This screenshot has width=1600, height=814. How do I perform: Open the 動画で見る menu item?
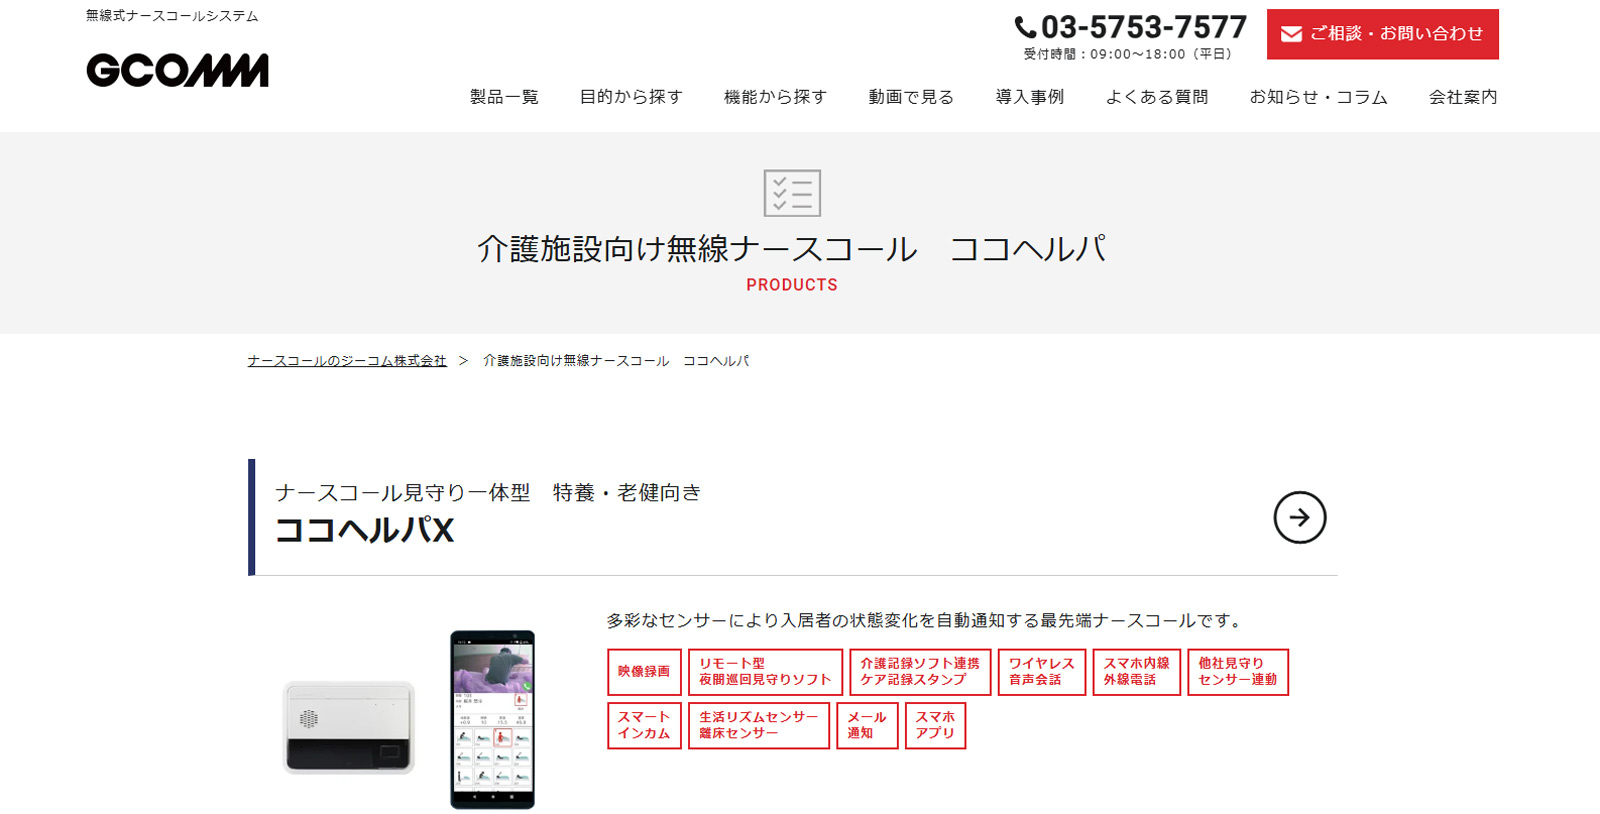pos(911,97)
